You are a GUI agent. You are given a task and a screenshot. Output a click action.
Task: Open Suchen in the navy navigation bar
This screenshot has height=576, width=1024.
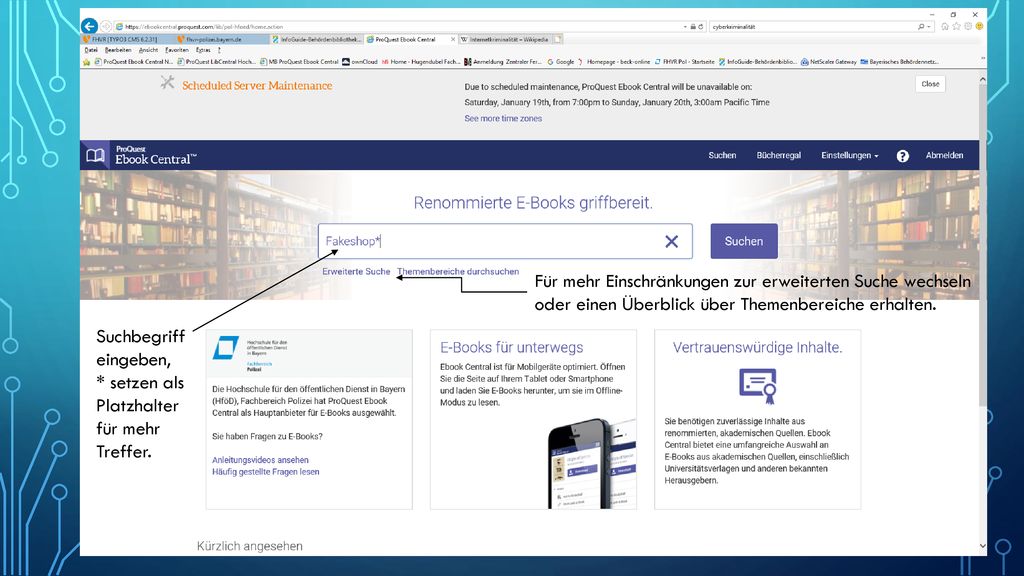[722, 155]
